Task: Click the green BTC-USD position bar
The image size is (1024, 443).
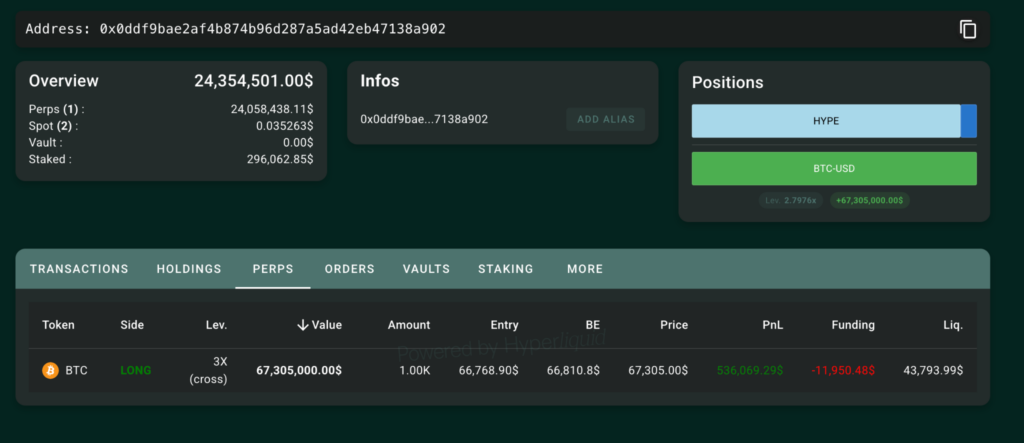Action: coord(834,169)
